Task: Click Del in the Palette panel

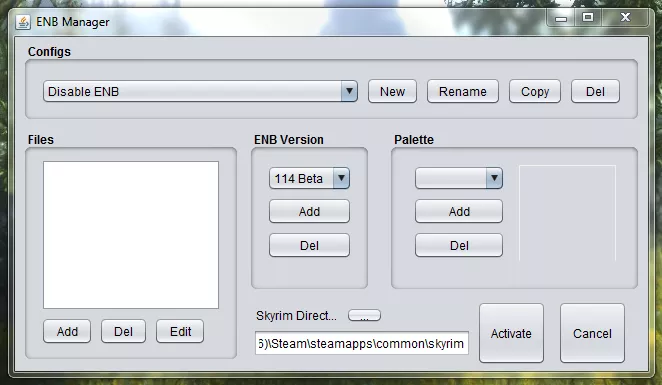Action: click(x=459, y=245)
